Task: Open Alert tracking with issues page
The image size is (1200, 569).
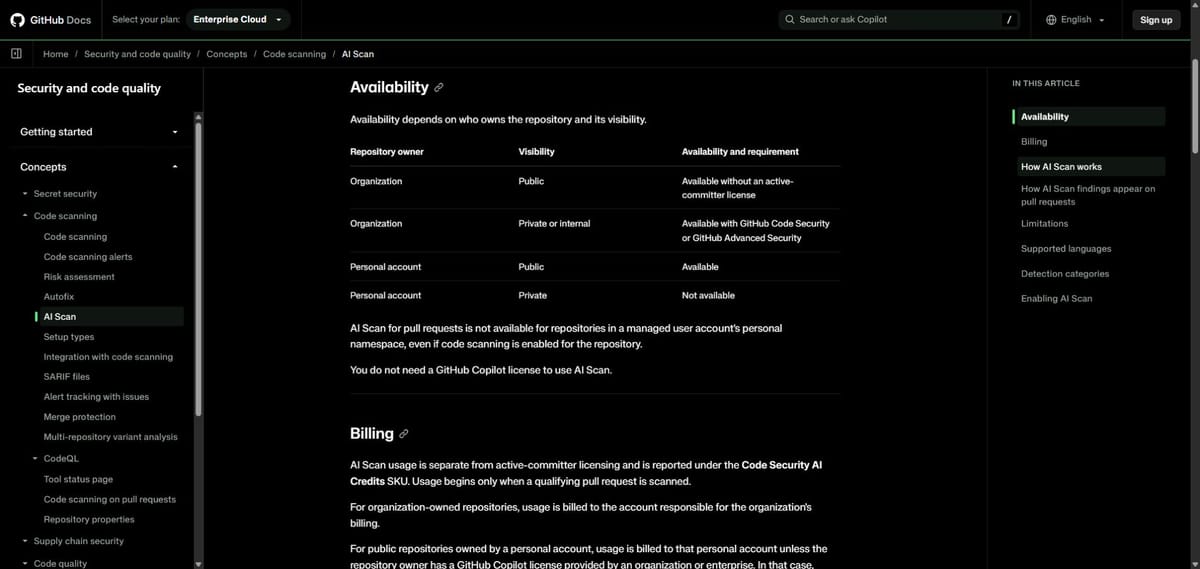Action: point(96,397)
